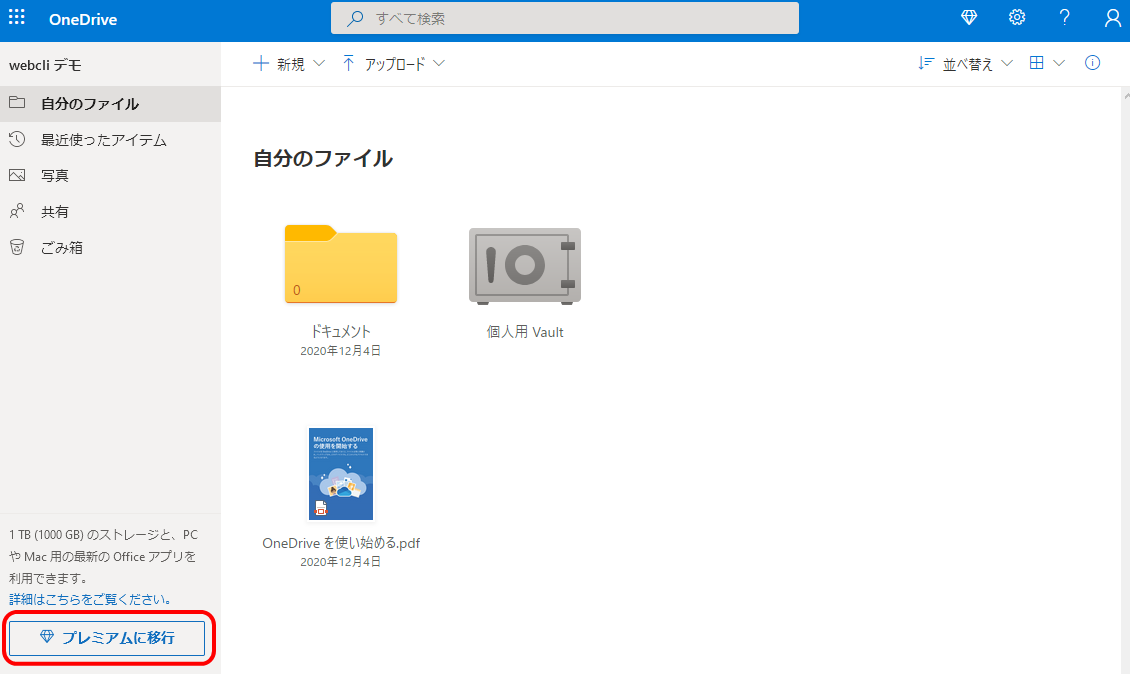
Task: Click the upload arrow icon
Action: tap(349, 63)
